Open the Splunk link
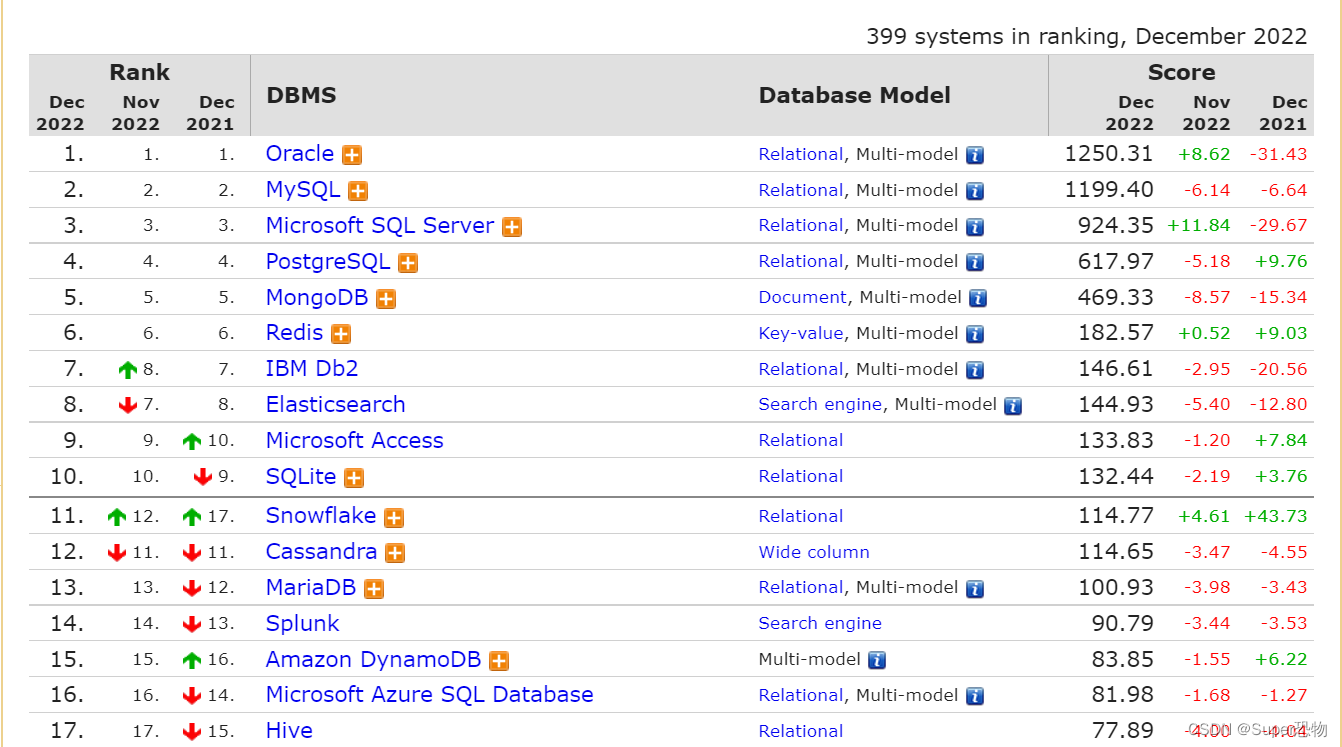The height and width of the screenshot is (747, 1342). 303,624
